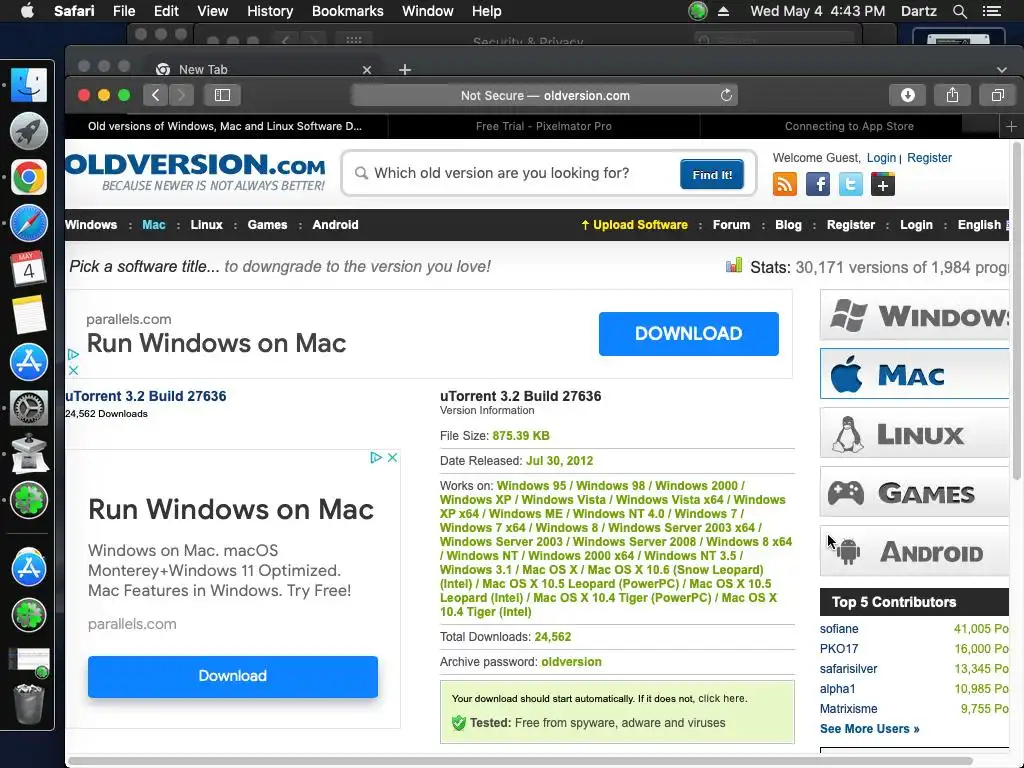Open the Blog nav link
The width and height of the screenshot is (1024, 768).
point(788,225)
